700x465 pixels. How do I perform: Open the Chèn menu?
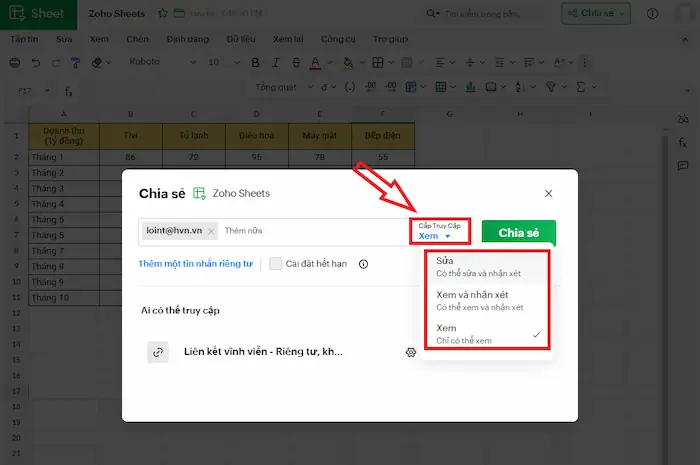pos(137,39)
